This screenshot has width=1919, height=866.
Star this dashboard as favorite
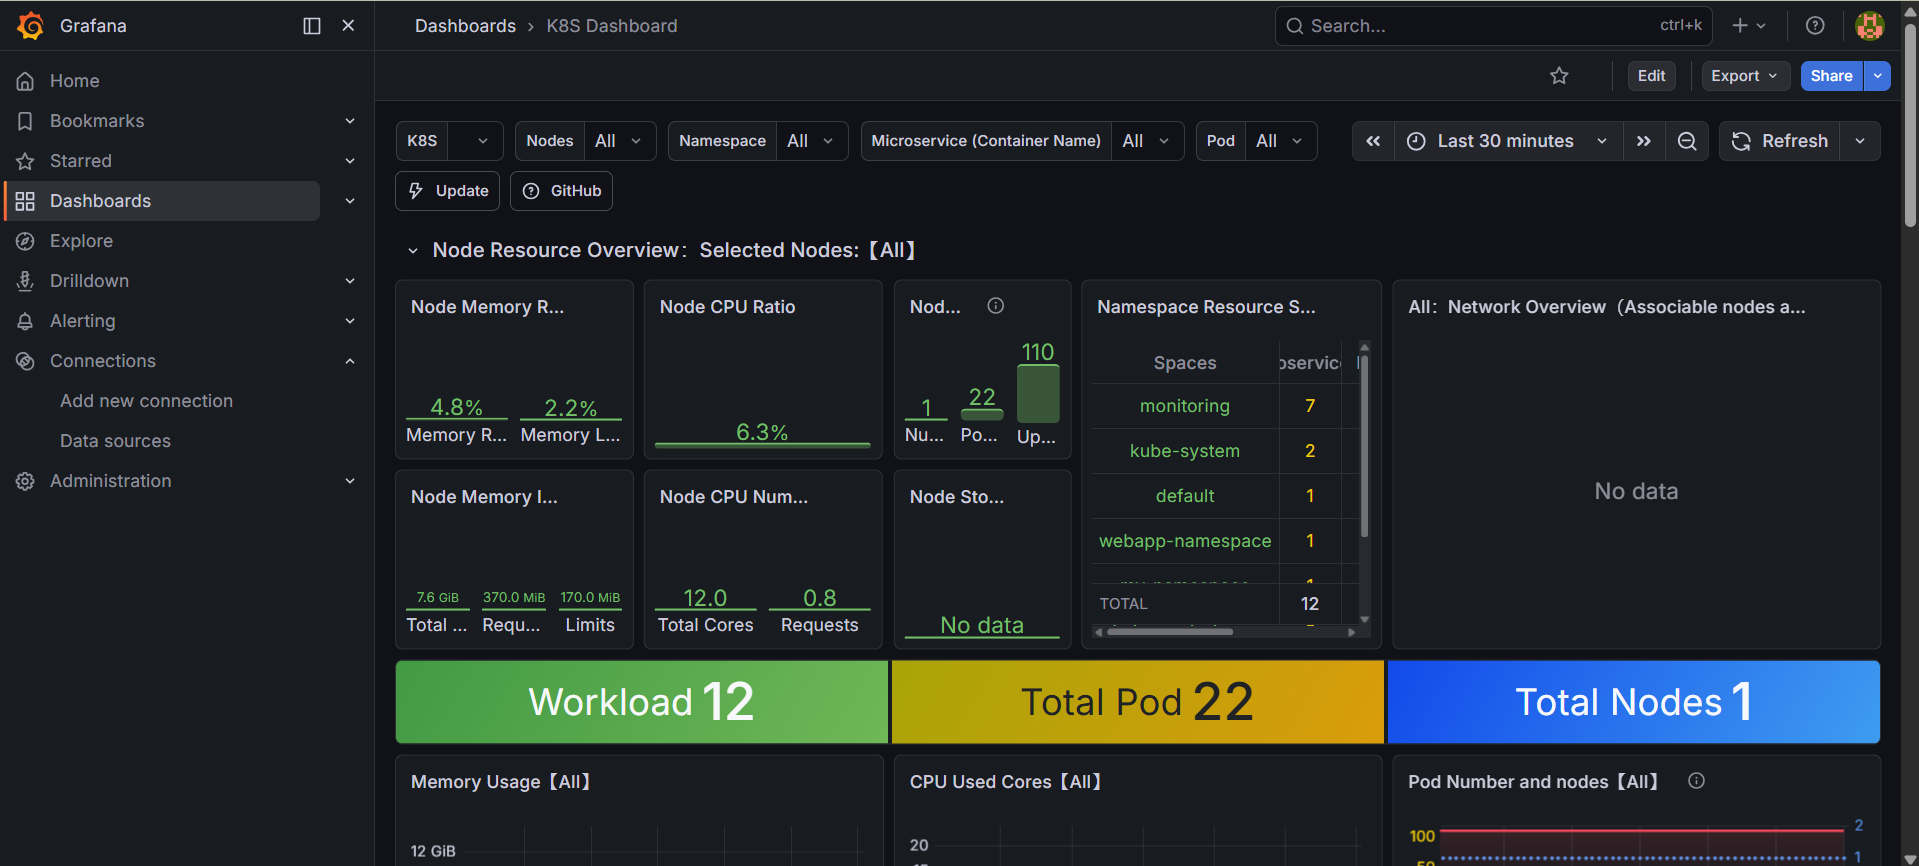[1559, 76]
